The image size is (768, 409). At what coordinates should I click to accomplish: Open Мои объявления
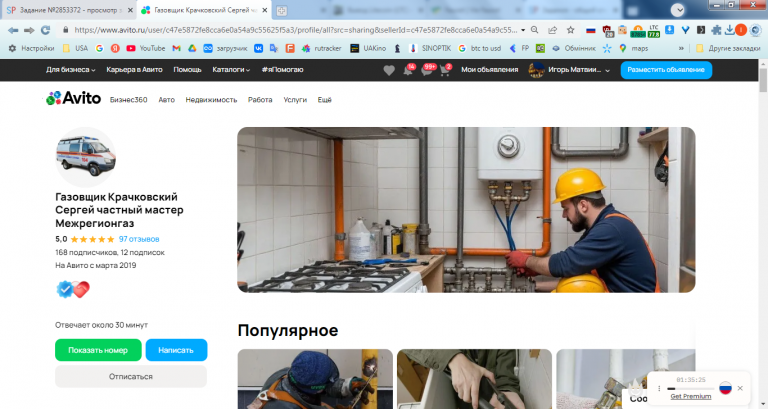pyautogui.click(x=489, y=70)
